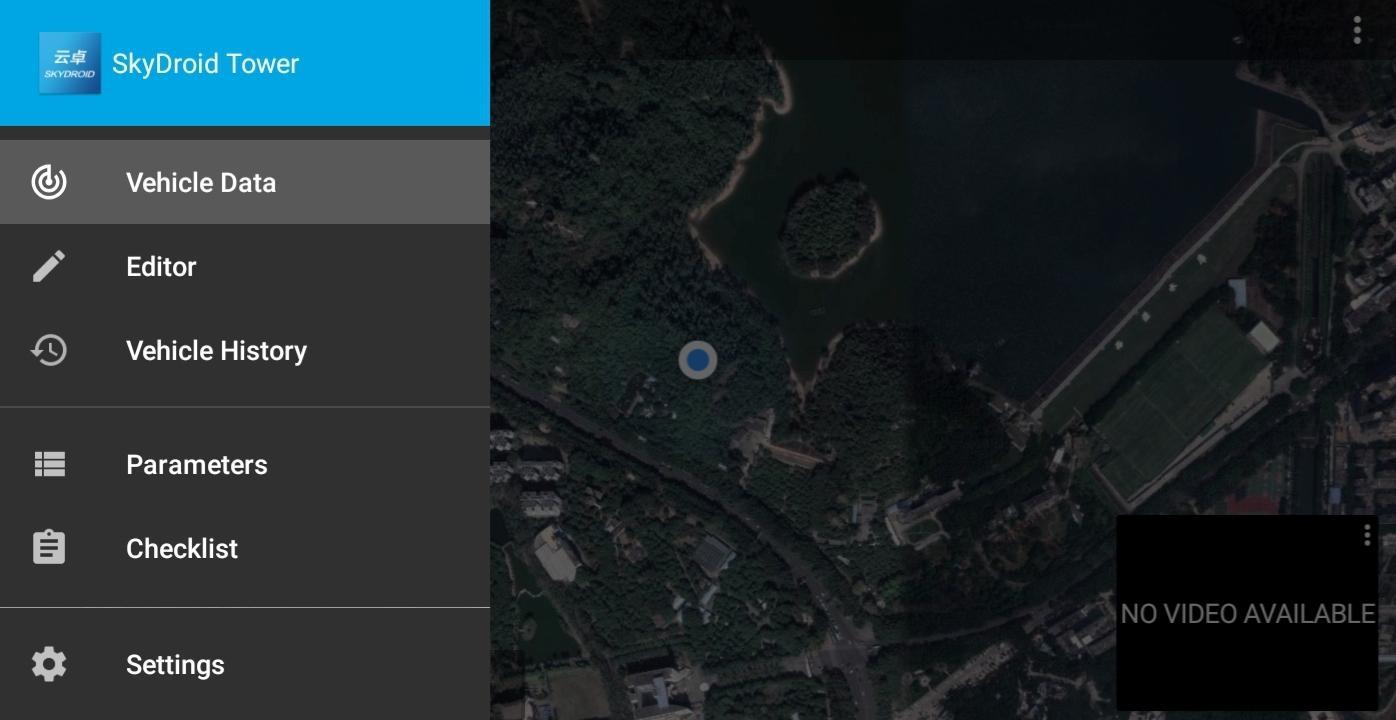
Task: Select Vehicle History in the drawer
Action: (x=245, y=350)
